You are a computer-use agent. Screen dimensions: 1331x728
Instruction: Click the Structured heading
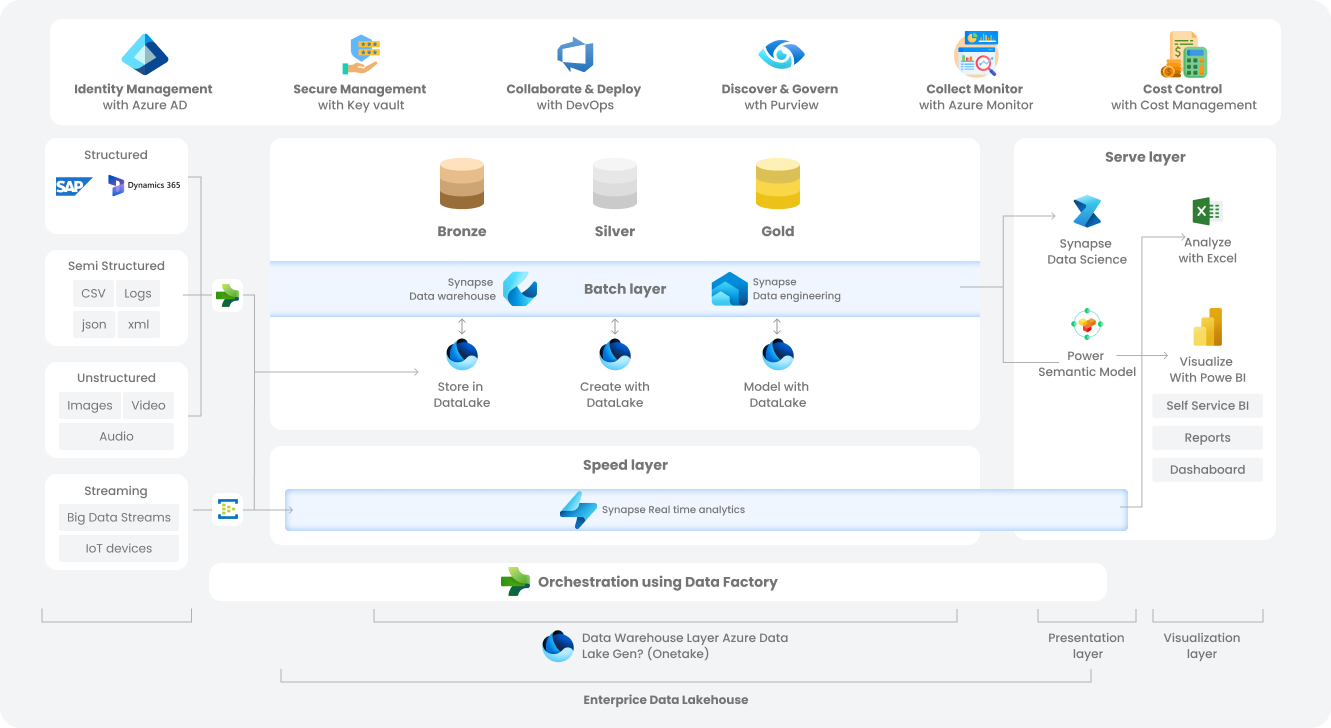[x=116, y=155]
